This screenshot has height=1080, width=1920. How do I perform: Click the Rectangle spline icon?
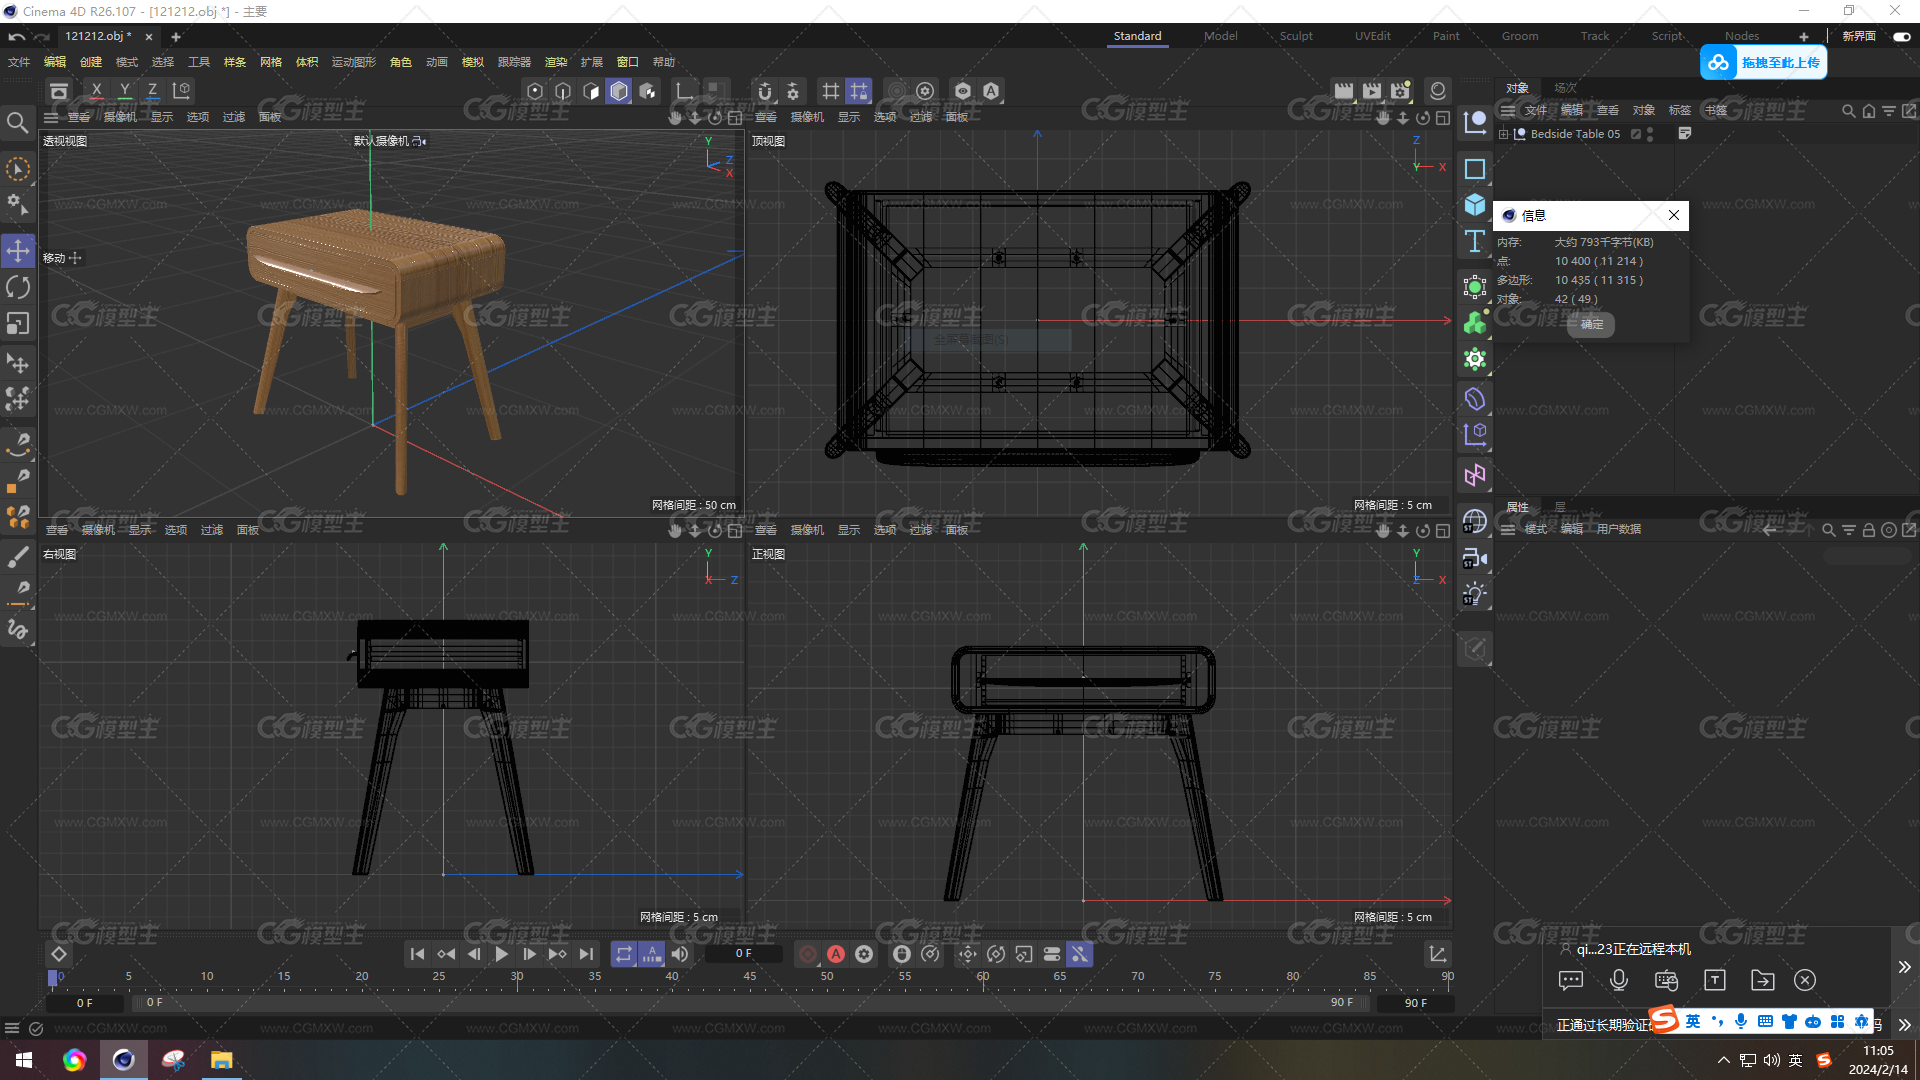click(1475, 169)
